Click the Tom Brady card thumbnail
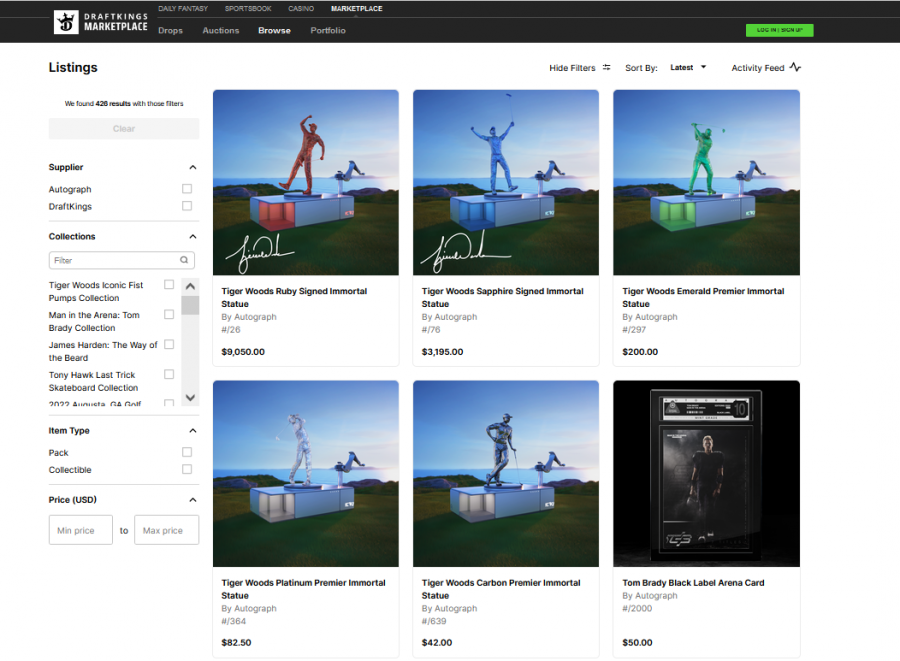 pos(707,474)
